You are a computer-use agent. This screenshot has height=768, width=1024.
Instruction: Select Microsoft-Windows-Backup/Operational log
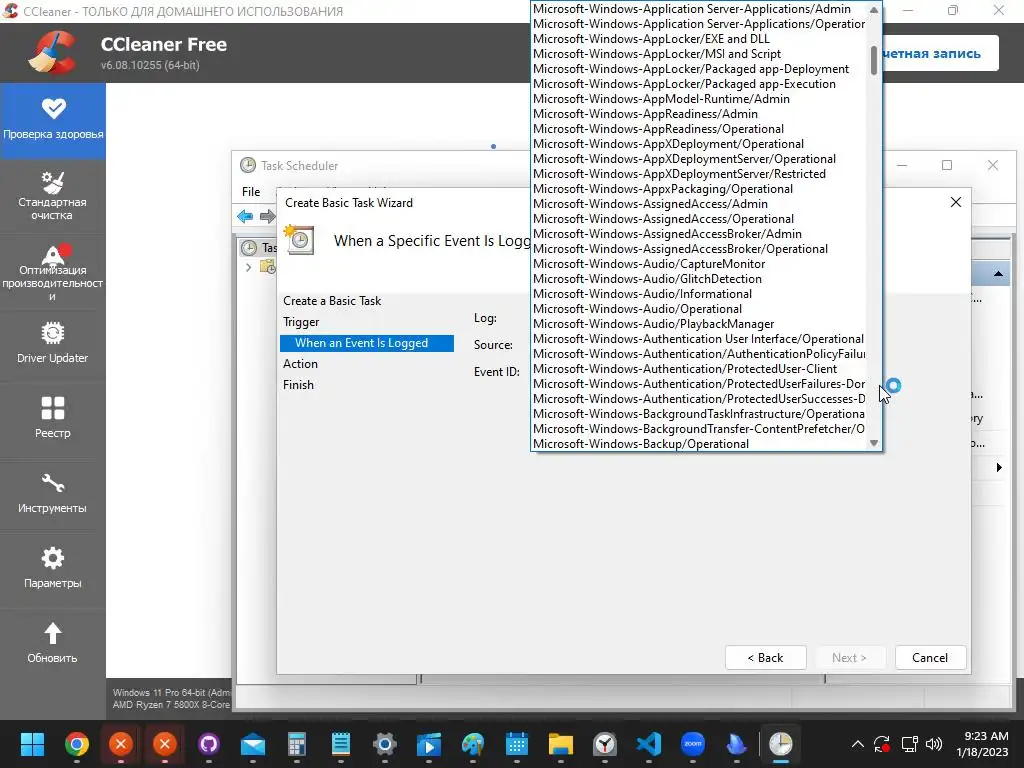coord(699,444)
